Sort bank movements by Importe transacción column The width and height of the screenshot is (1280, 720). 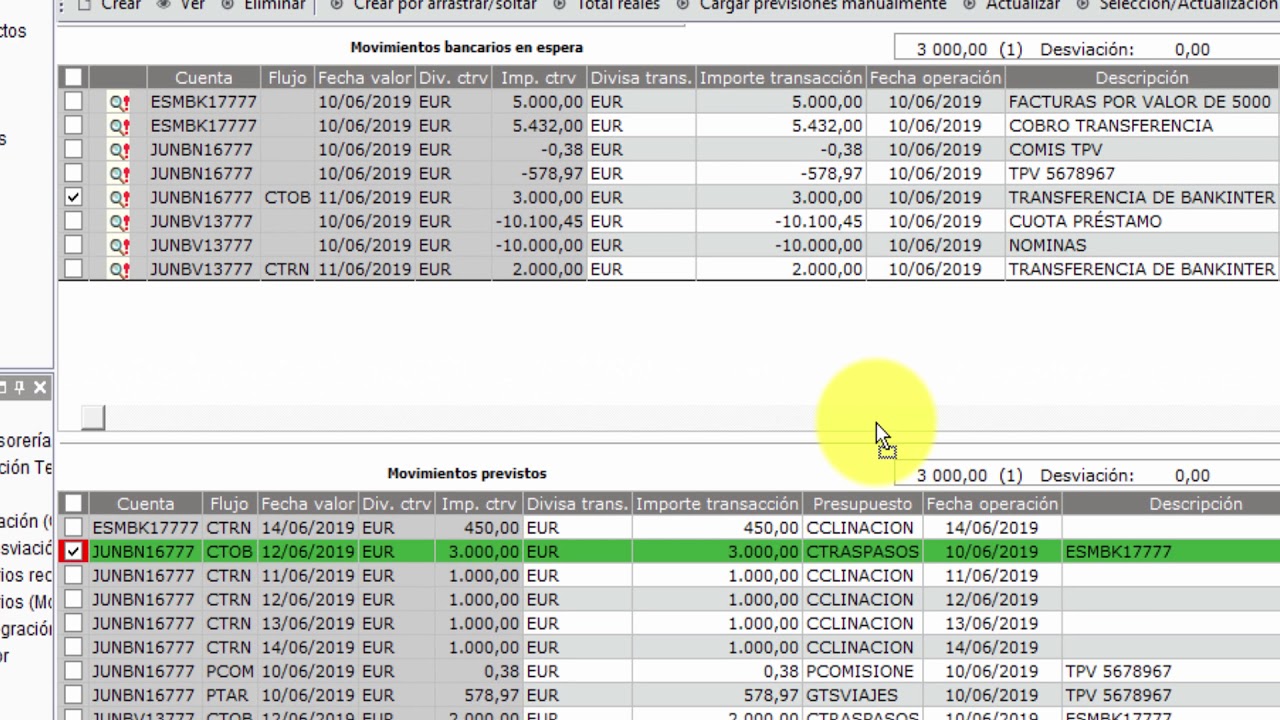780,77
